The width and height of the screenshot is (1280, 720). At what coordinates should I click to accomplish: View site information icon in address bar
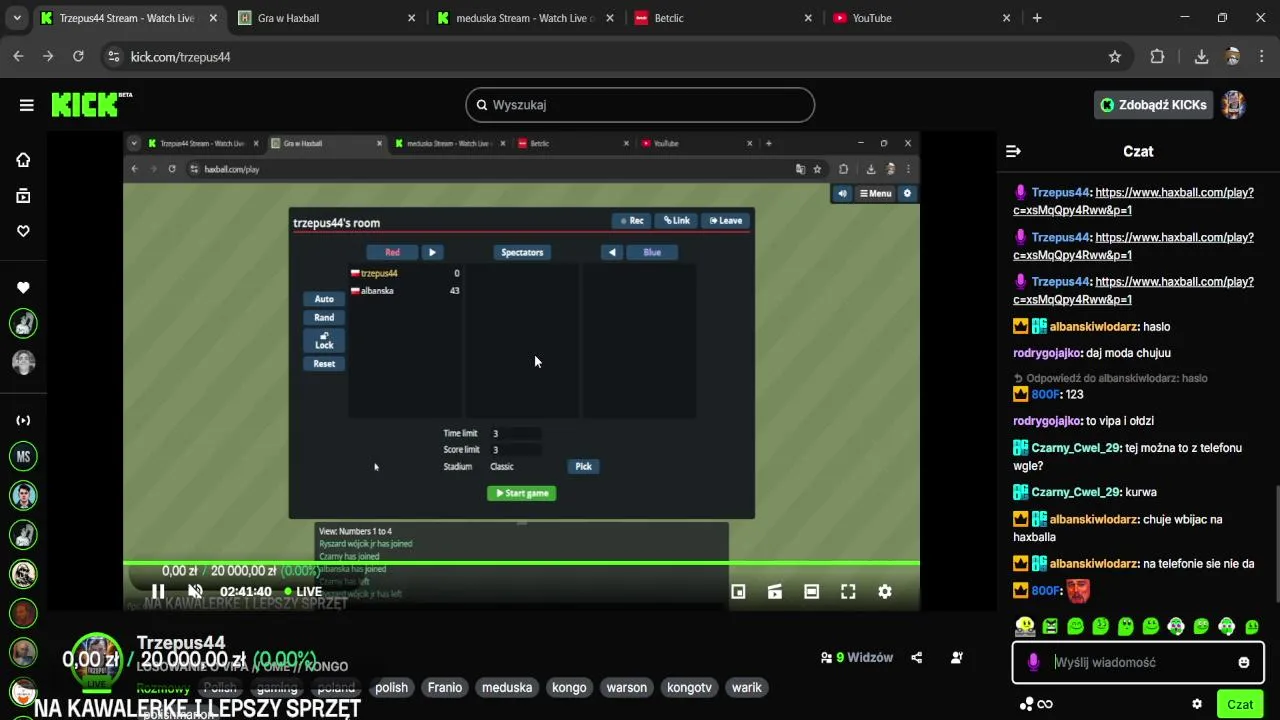113,57
